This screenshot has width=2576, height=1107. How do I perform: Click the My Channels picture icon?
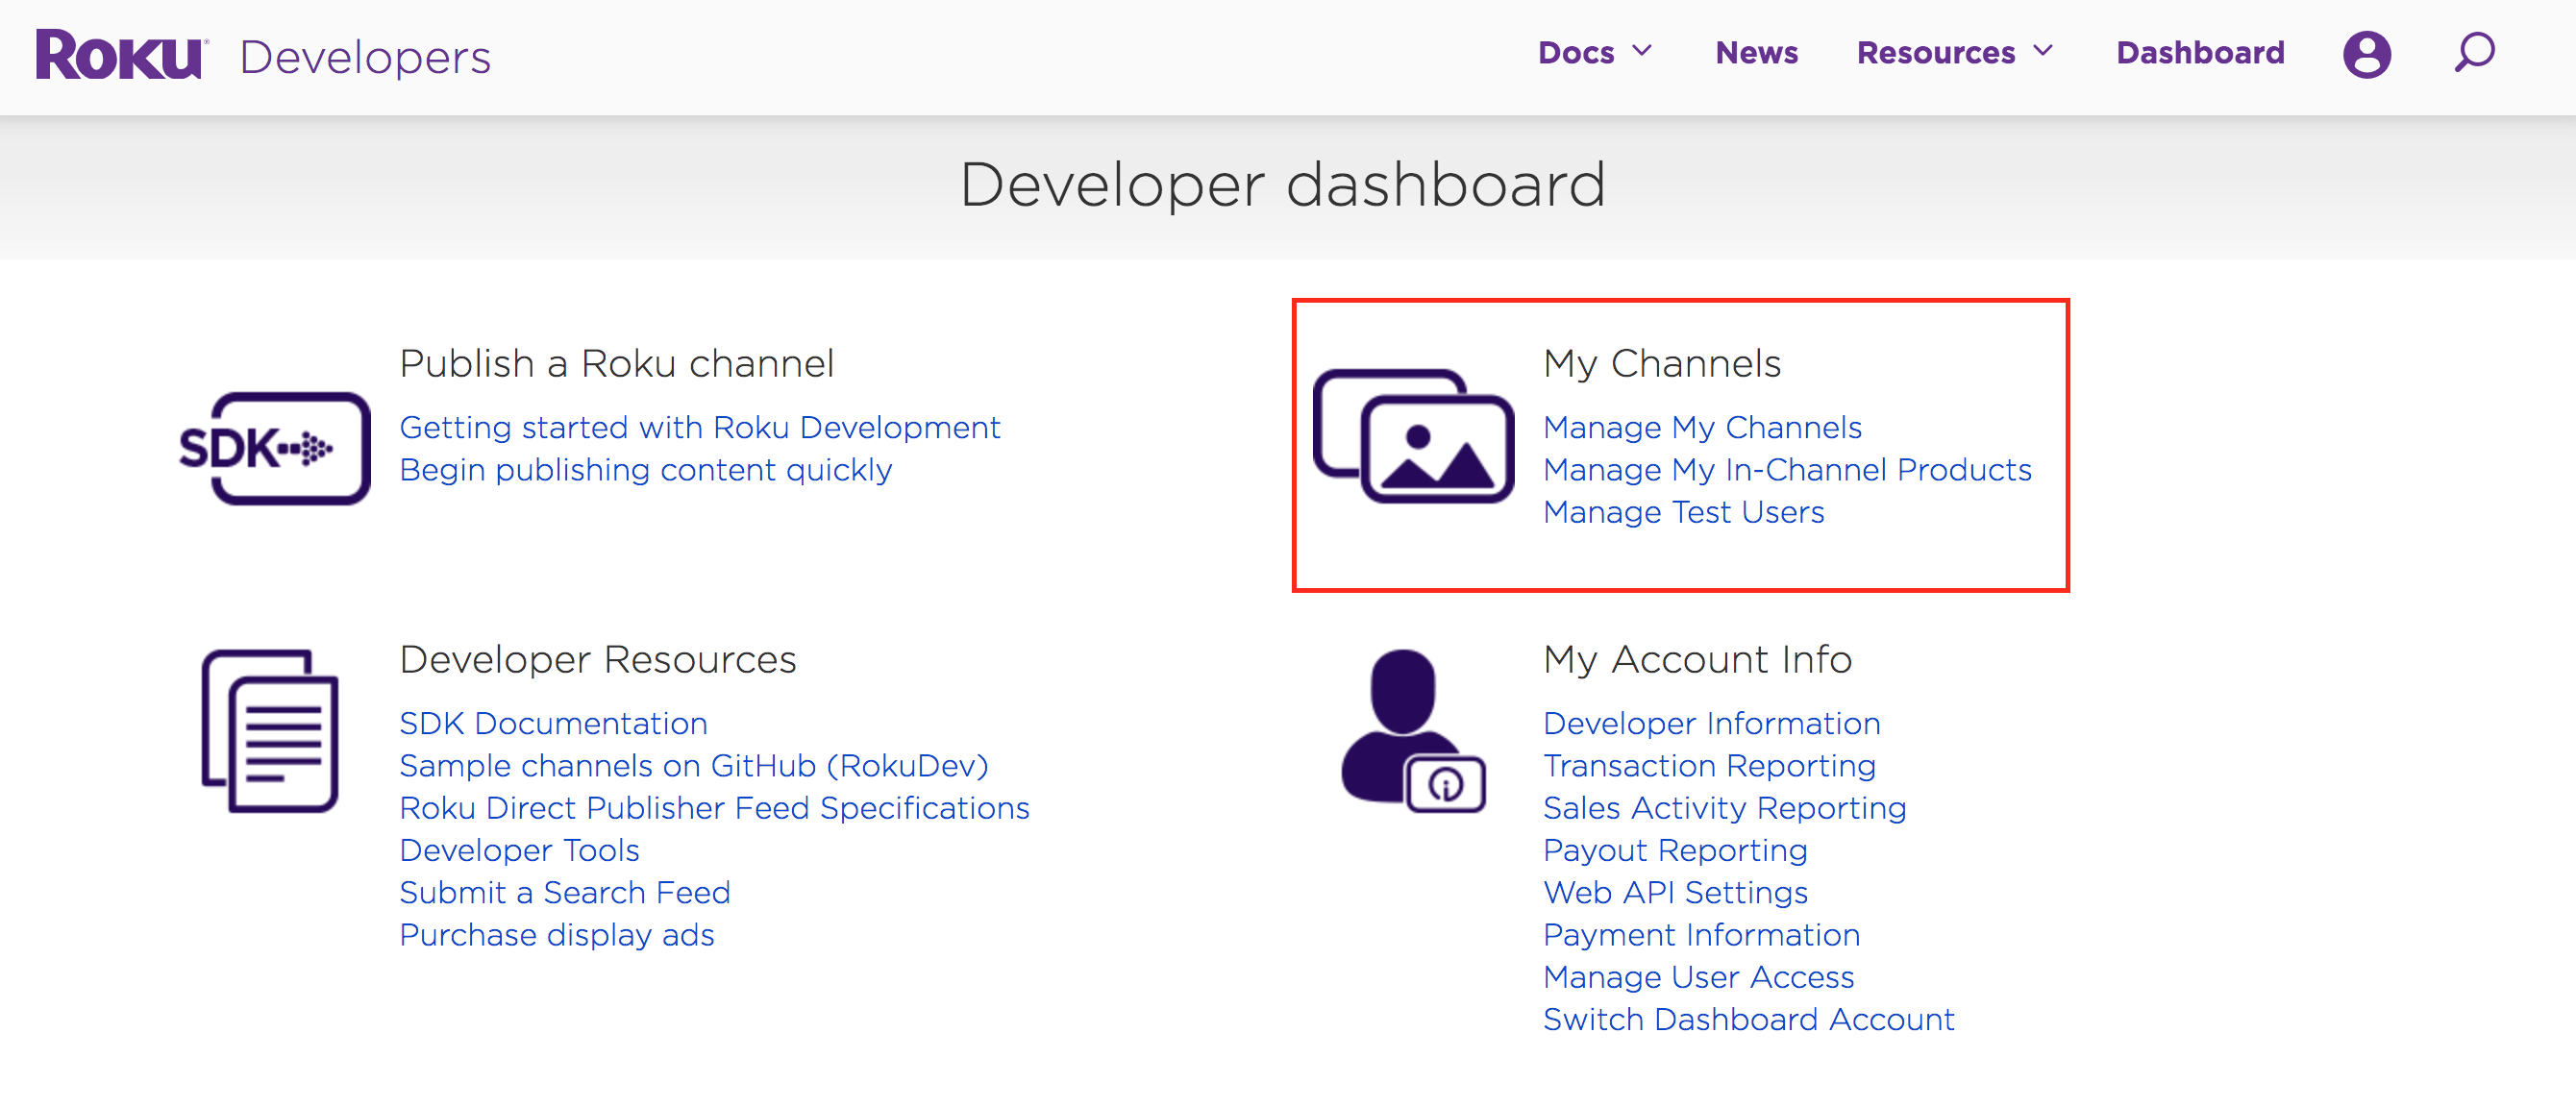[x=1413, y=435]
